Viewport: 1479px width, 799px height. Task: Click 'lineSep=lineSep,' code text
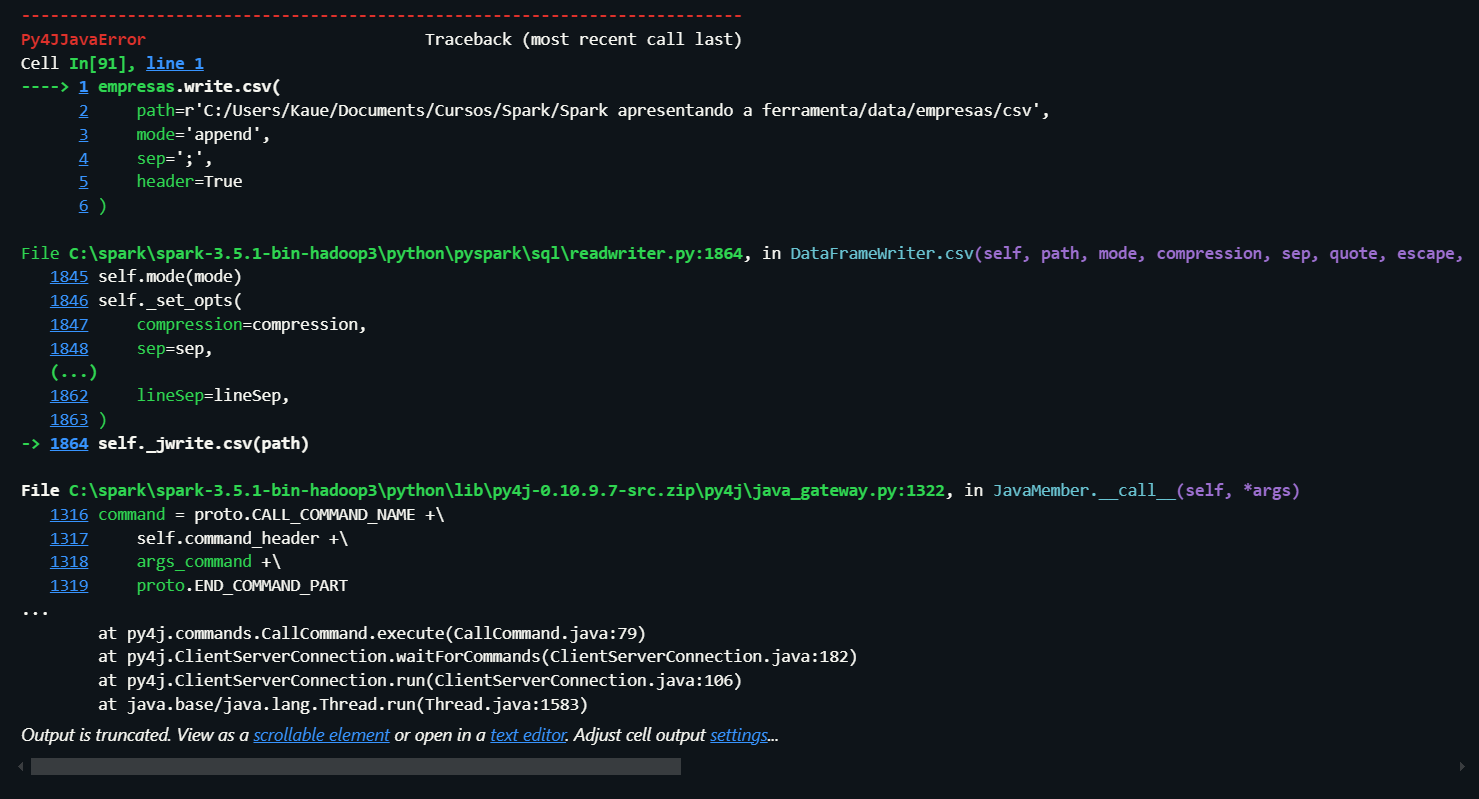pos(213,395)
